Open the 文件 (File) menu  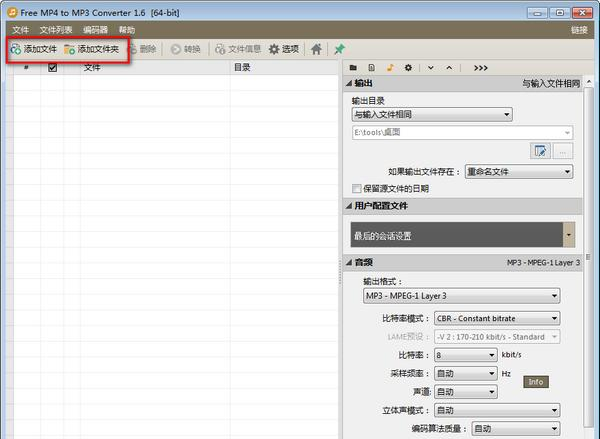(20, 30)
